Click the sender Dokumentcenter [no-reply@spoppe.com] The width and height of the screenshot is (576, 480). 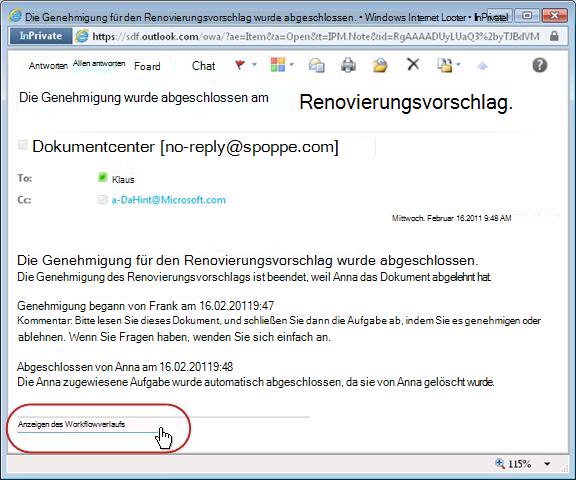(185, 147)
